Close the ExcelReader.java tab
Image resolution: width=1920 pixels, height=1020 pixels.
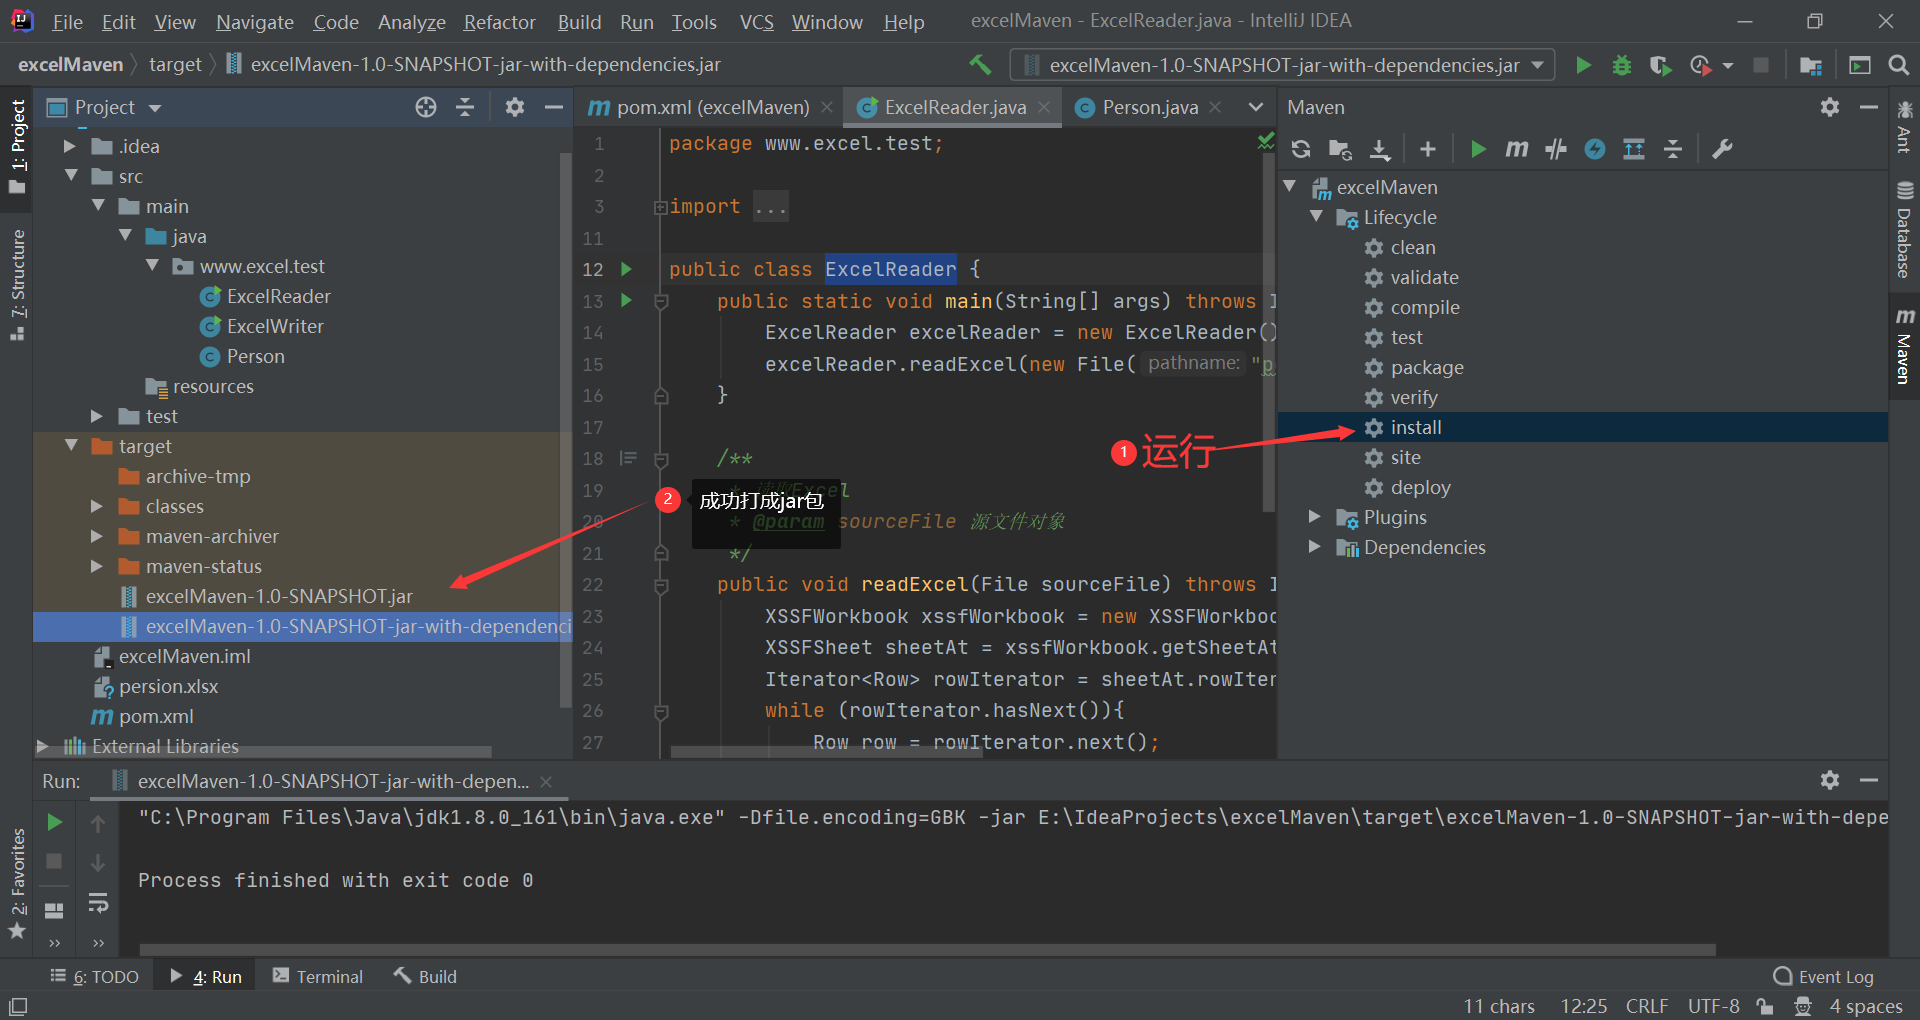point(1044,107)
